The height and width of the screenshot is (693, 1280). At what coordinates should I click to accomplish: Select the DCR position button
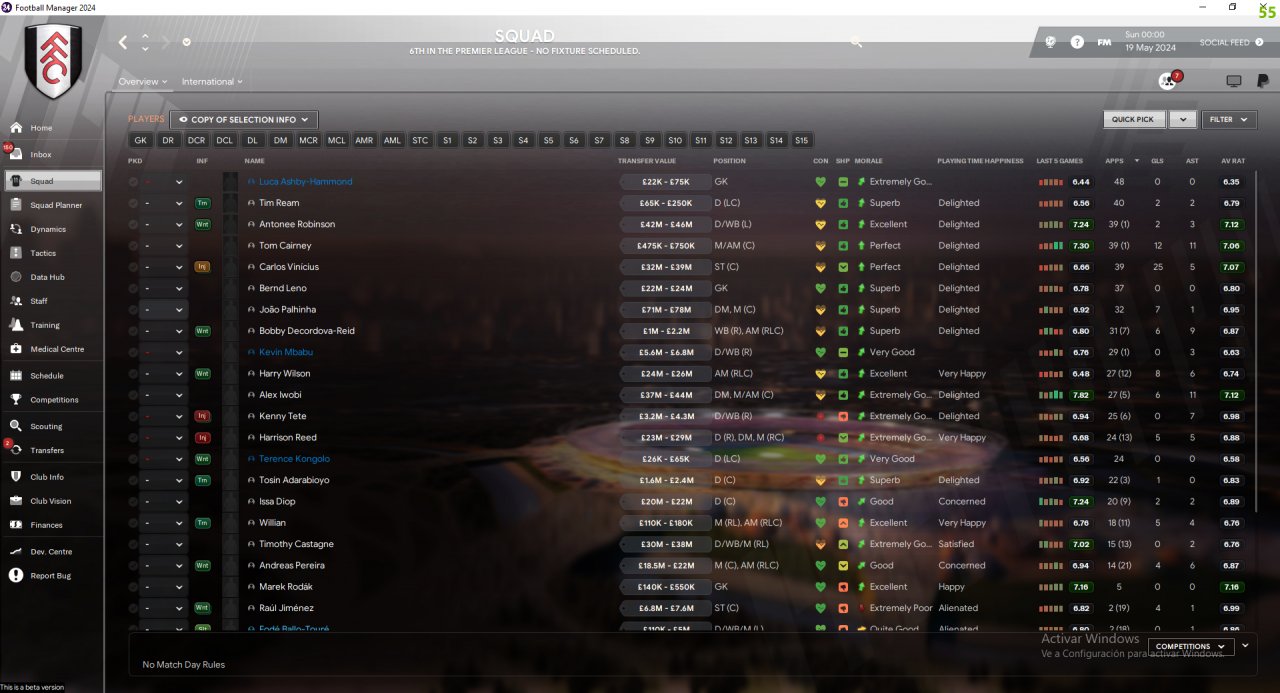coord(196,141)
